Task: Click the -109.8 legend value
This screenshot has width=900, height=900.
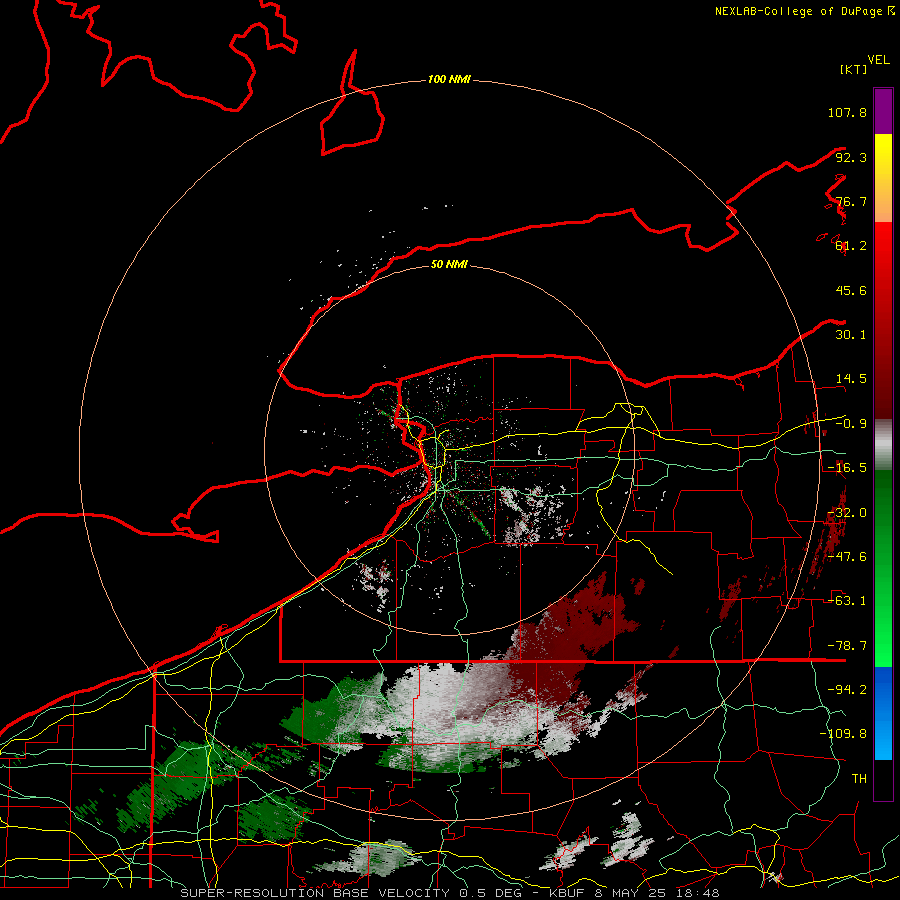Action: pos(843,734)
